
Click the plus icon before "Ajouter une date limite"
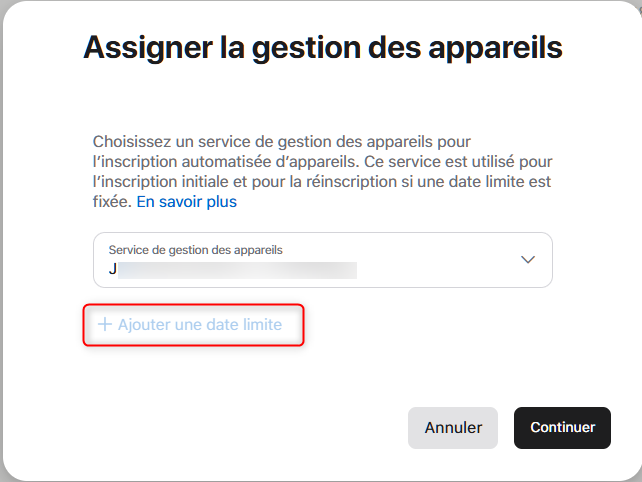tap(104, 325)
